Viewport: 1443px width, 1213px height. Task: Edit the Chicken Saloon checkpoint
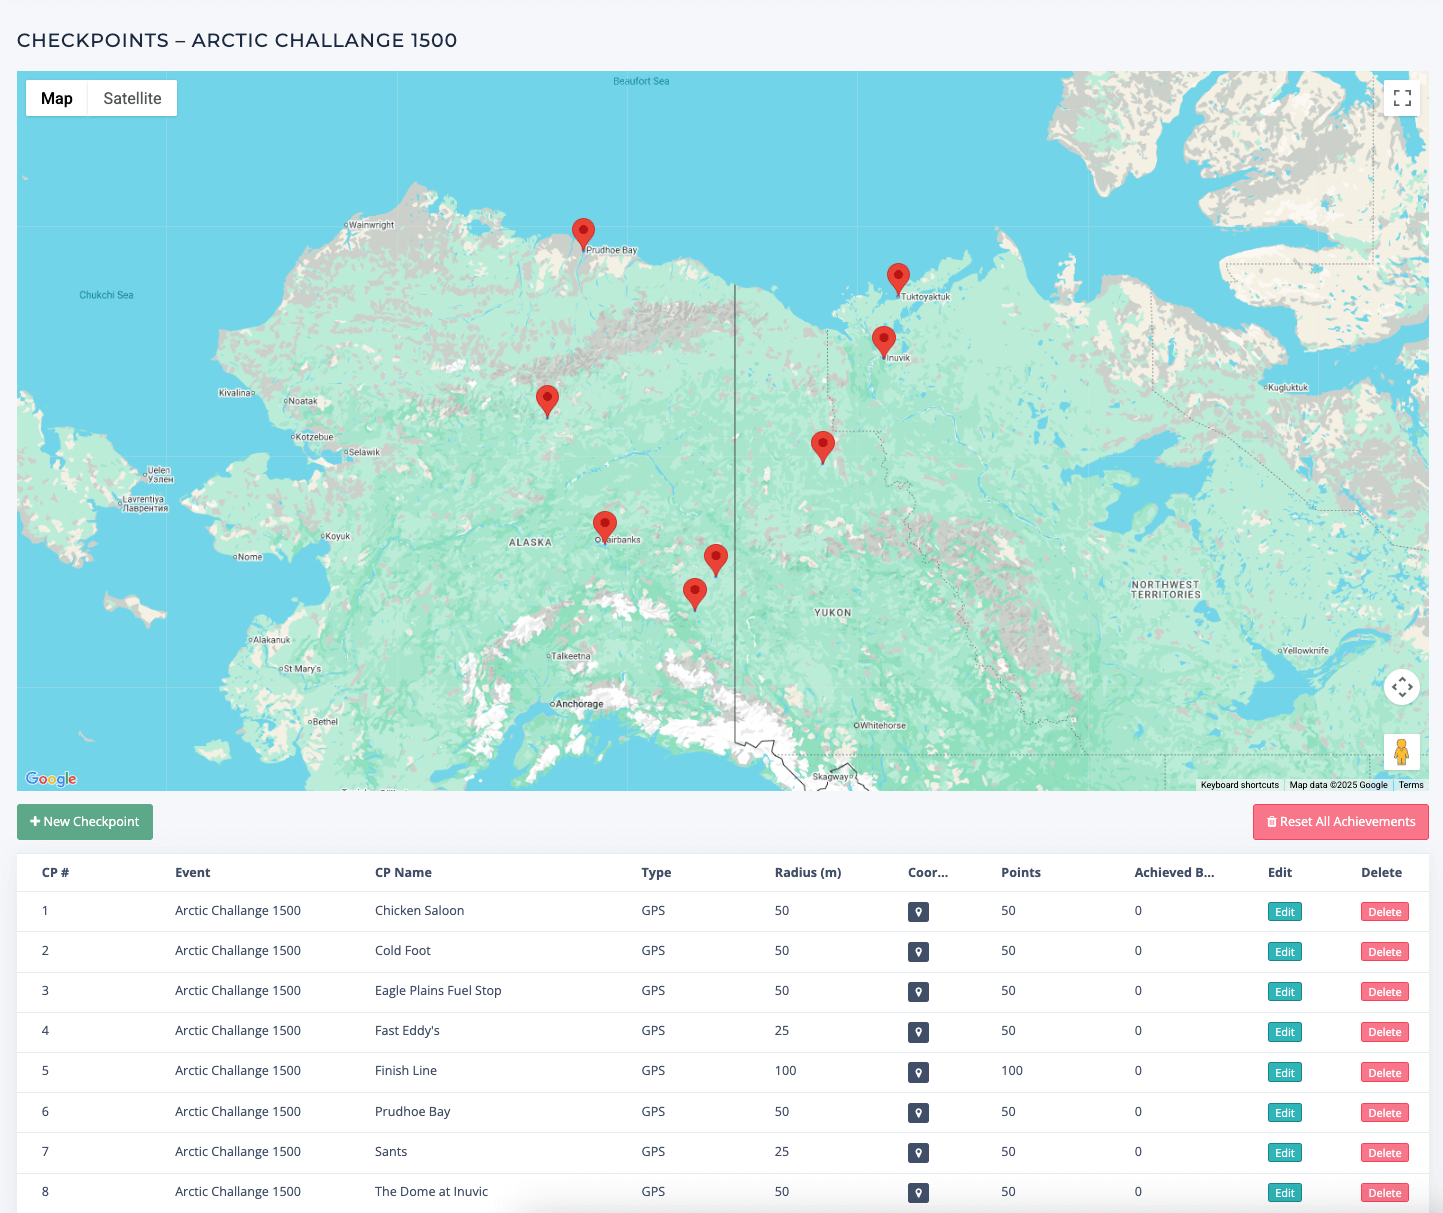click(1285, 912)
